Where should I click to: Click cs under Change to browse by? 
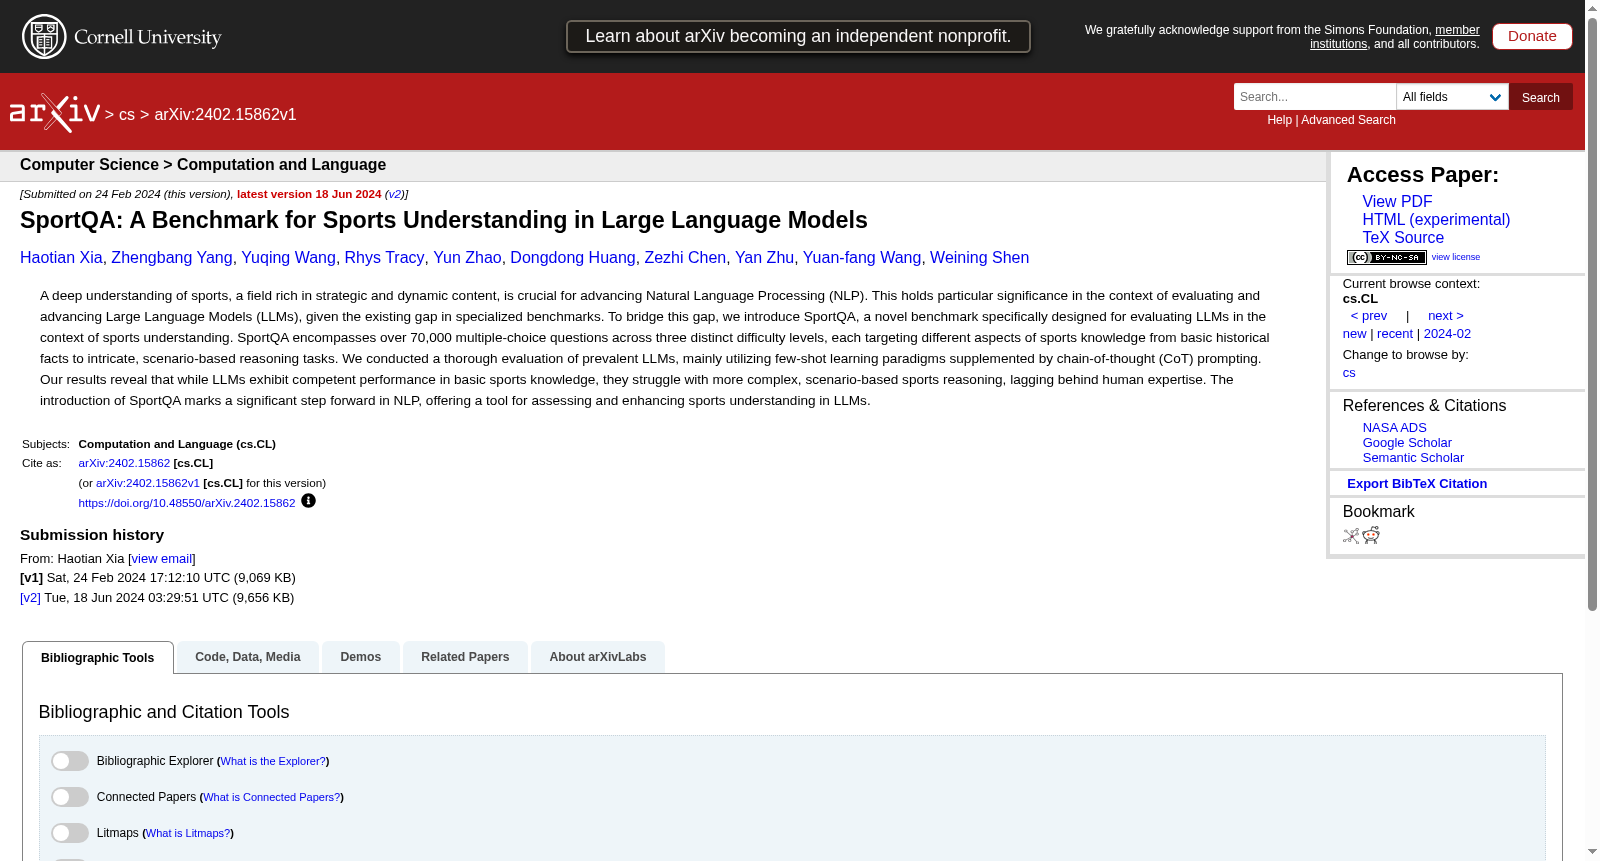pyautogui.click(x=1349, y=373)
